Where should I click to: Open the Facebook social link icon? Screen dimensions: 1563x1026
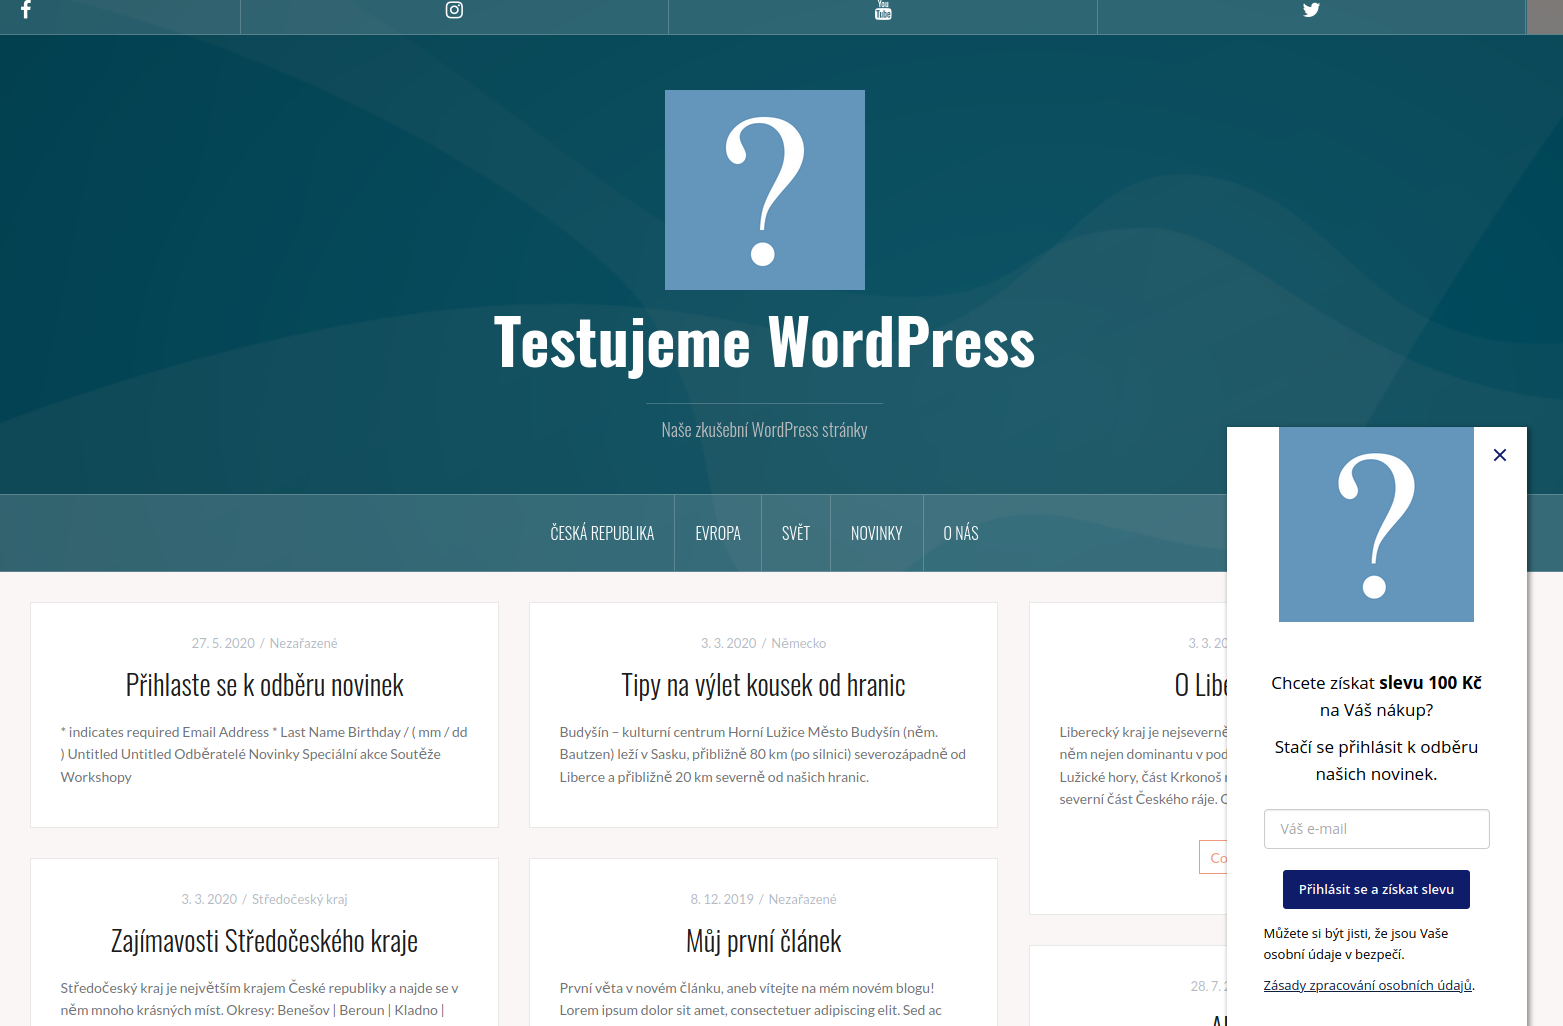pos(26,10)
